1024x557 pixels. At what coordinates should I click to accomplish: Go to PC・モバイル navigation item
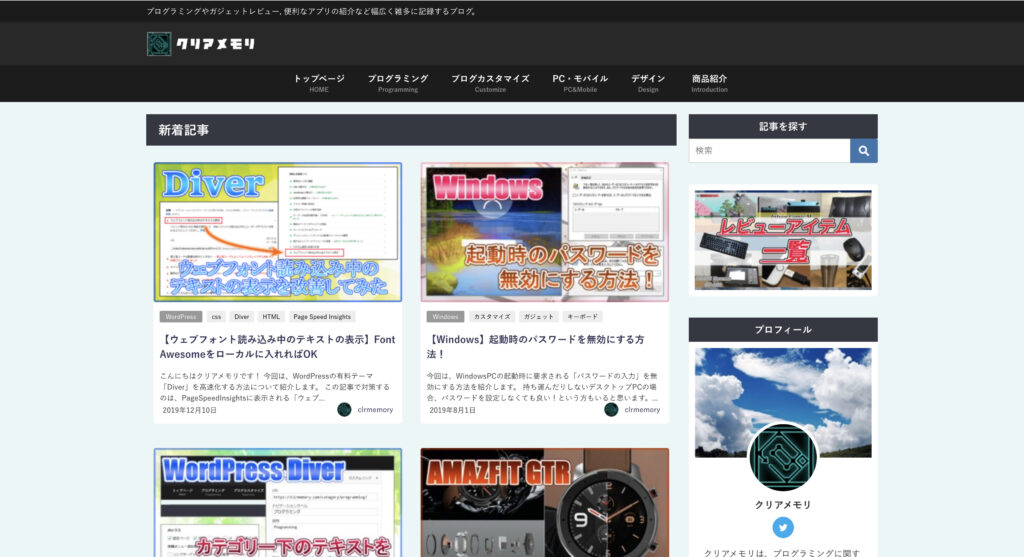click(580, 83)
